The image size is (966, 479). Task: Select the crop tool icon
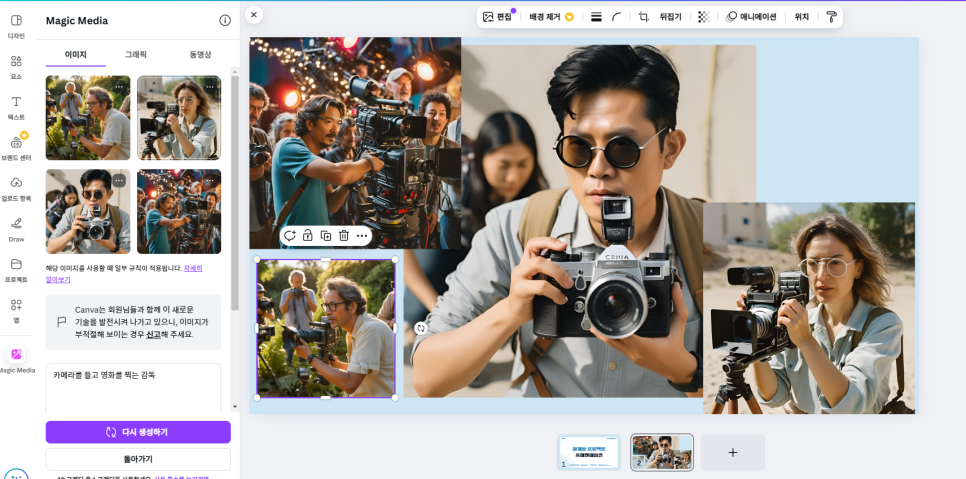(x=644, y=17)
